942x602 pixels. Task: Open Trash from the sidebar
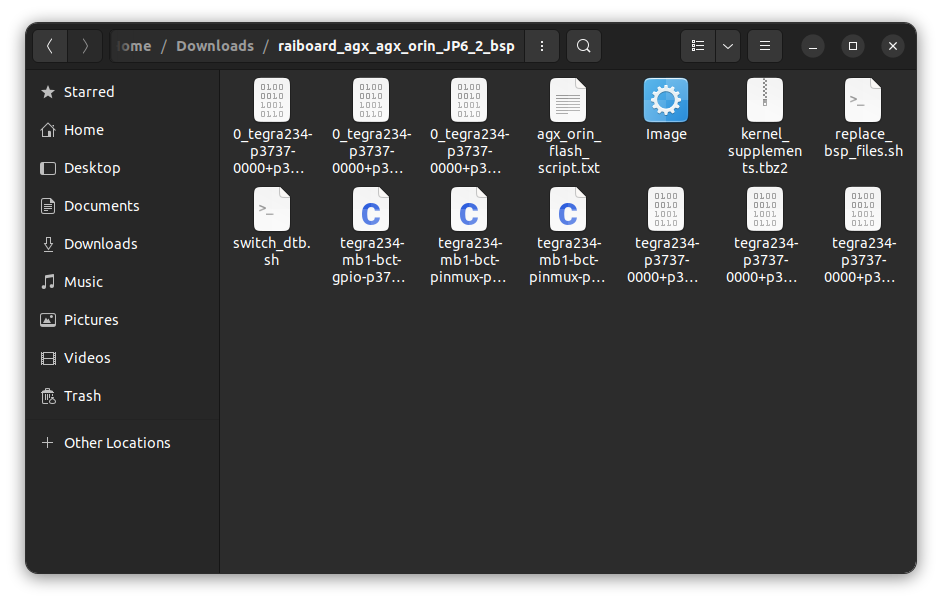[123, 396]
